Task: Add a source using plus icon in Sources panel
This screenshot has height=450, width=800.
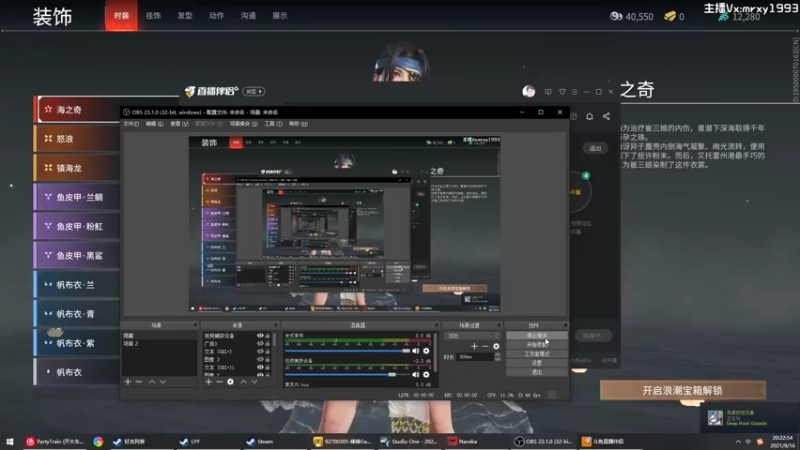Action: tap(208, 382)
